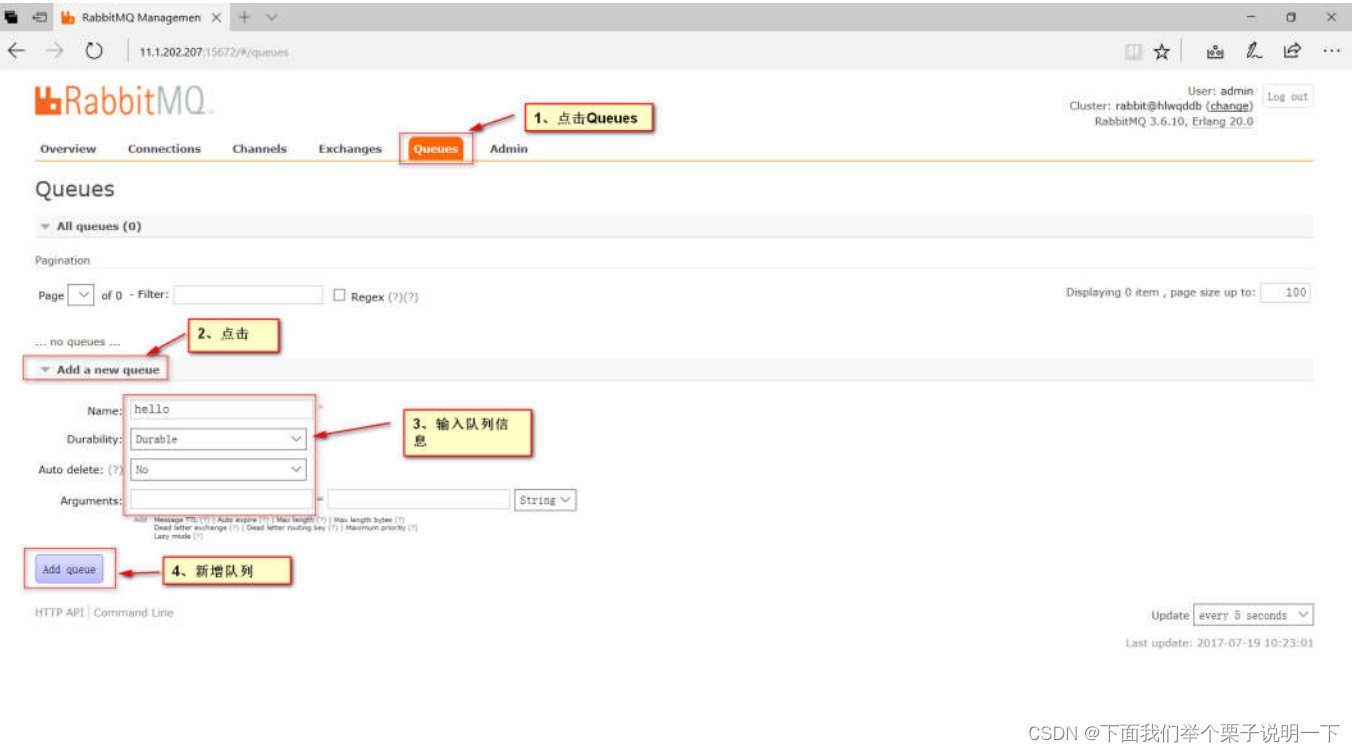Select the Queues tab
1355x752 pixels.
pyautogui.click(x=436, y=149)
